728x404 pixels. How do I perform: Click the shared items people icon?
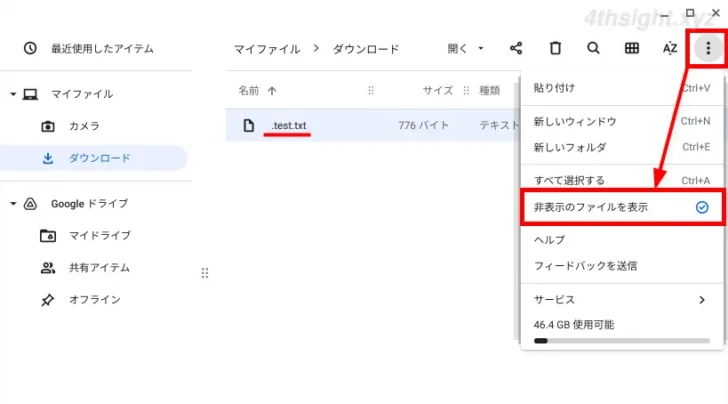coord(48,267)
